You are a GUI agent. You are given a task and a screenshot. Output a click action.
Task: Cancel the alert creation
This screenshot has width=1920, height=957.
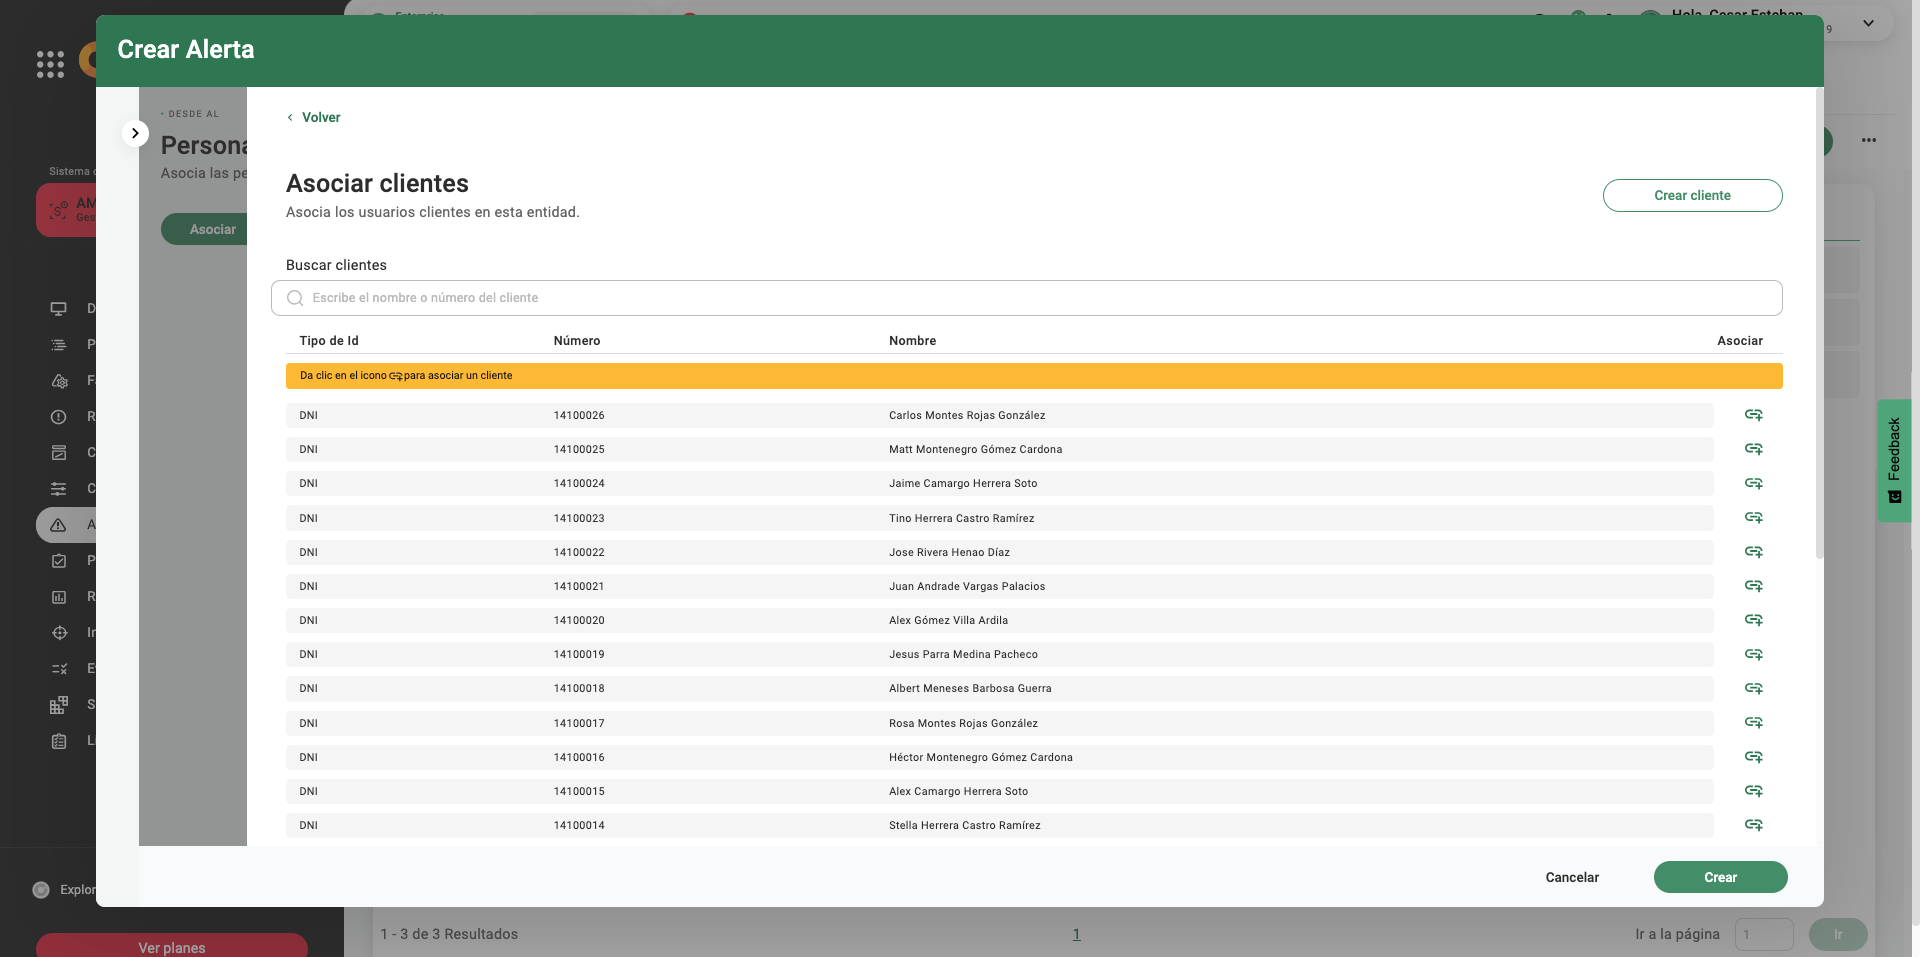pyautogui.click(x=1571, y=877)
